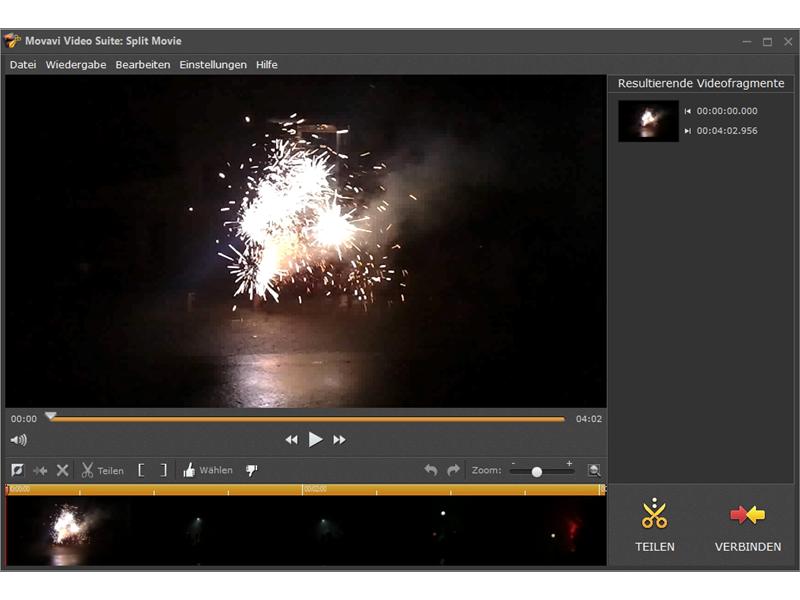Select the resulting video fragment thumbnail
This screenshot has width=800, height=600.
[x=648, y=121]
